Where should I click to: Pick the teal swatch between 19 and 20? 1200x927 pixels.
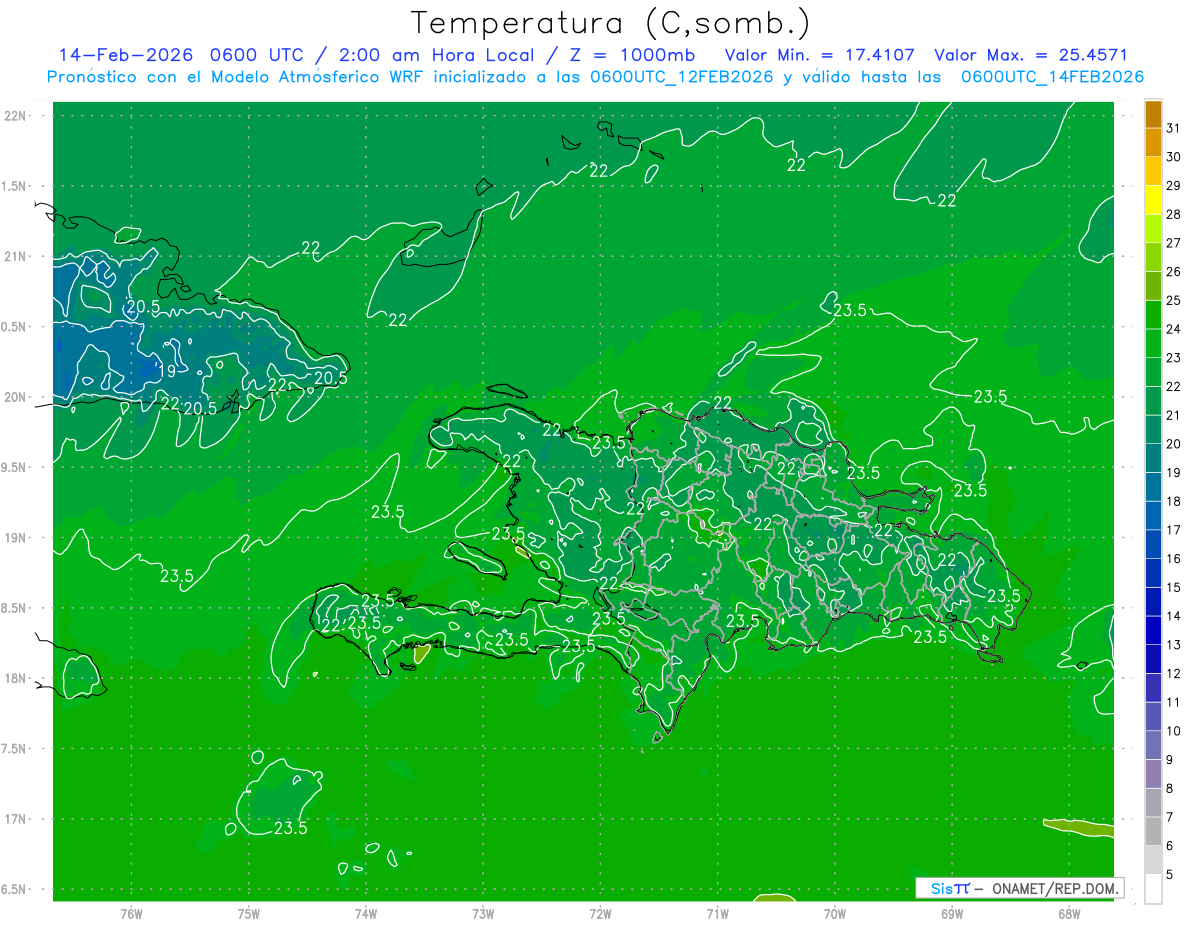coord(1153,458)
